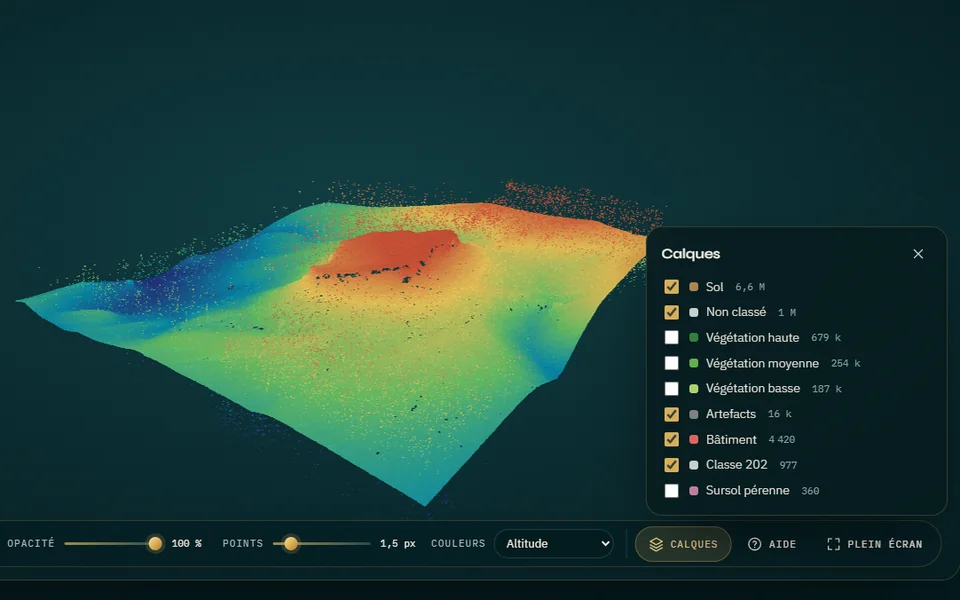Click the Végétation moyenne label
Viewport: 960px width, 600px height.
point(762,363)
